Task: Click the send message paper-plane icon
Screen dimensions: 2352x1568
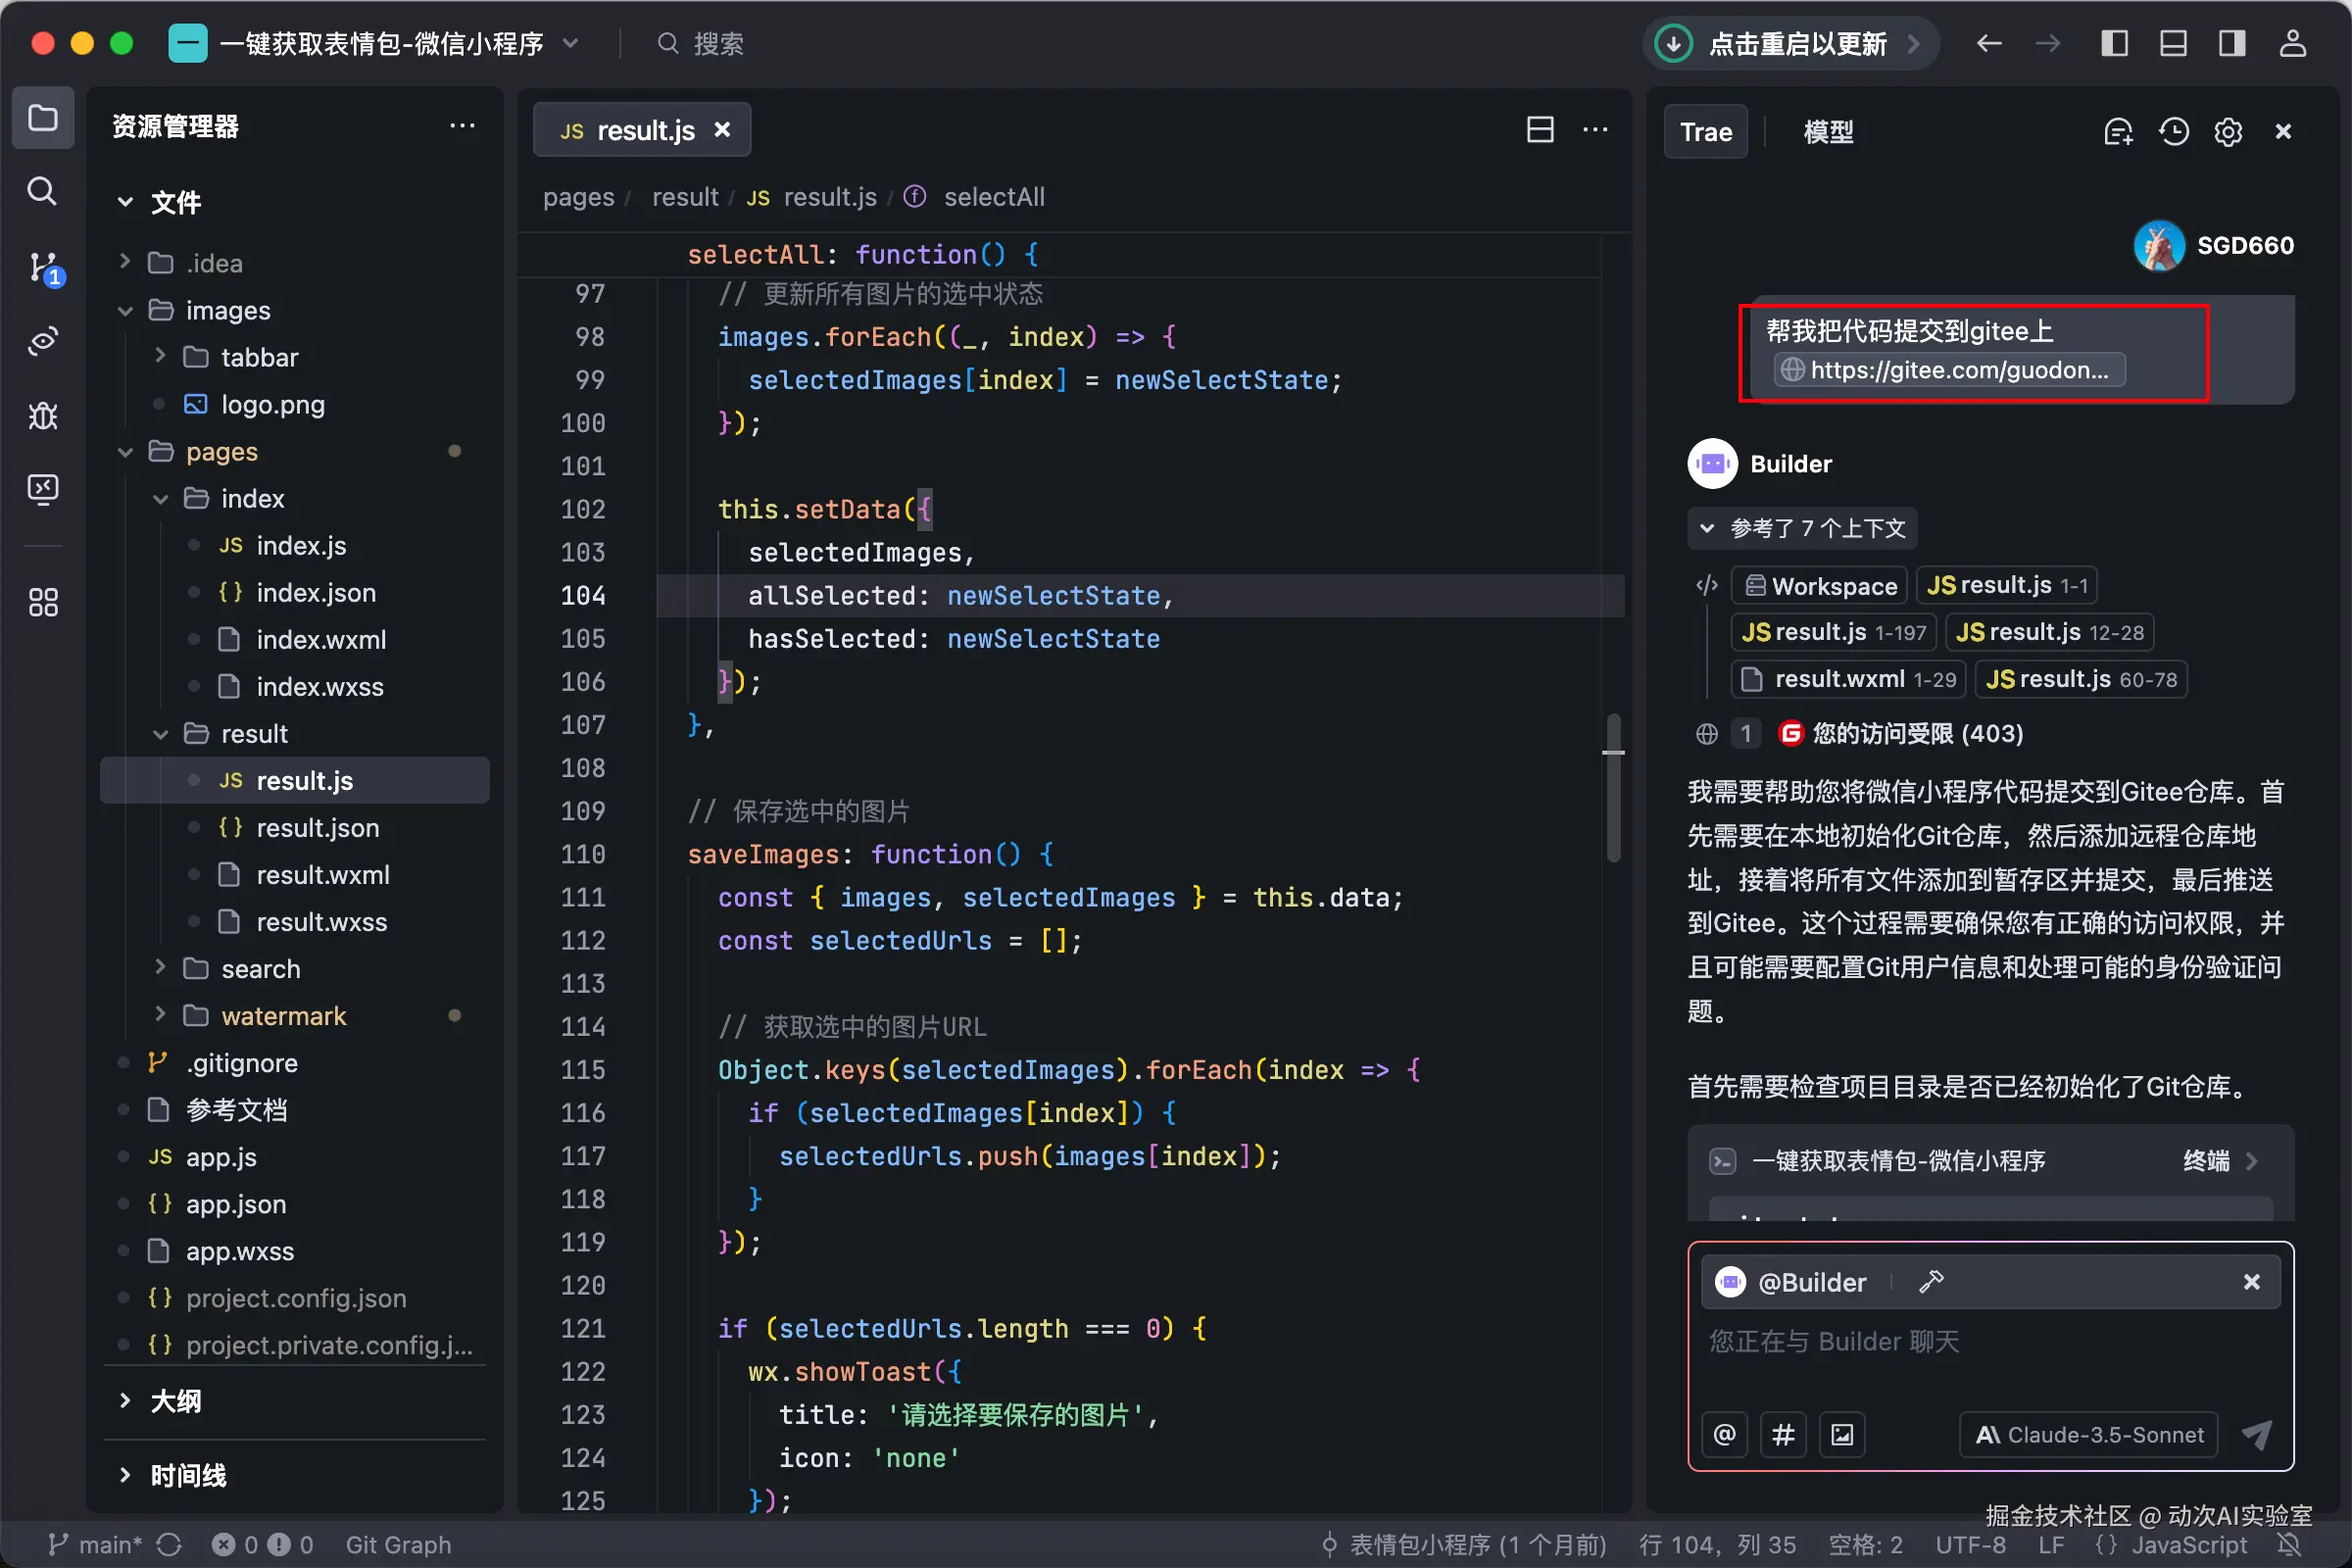Action: (2256, 1434)
